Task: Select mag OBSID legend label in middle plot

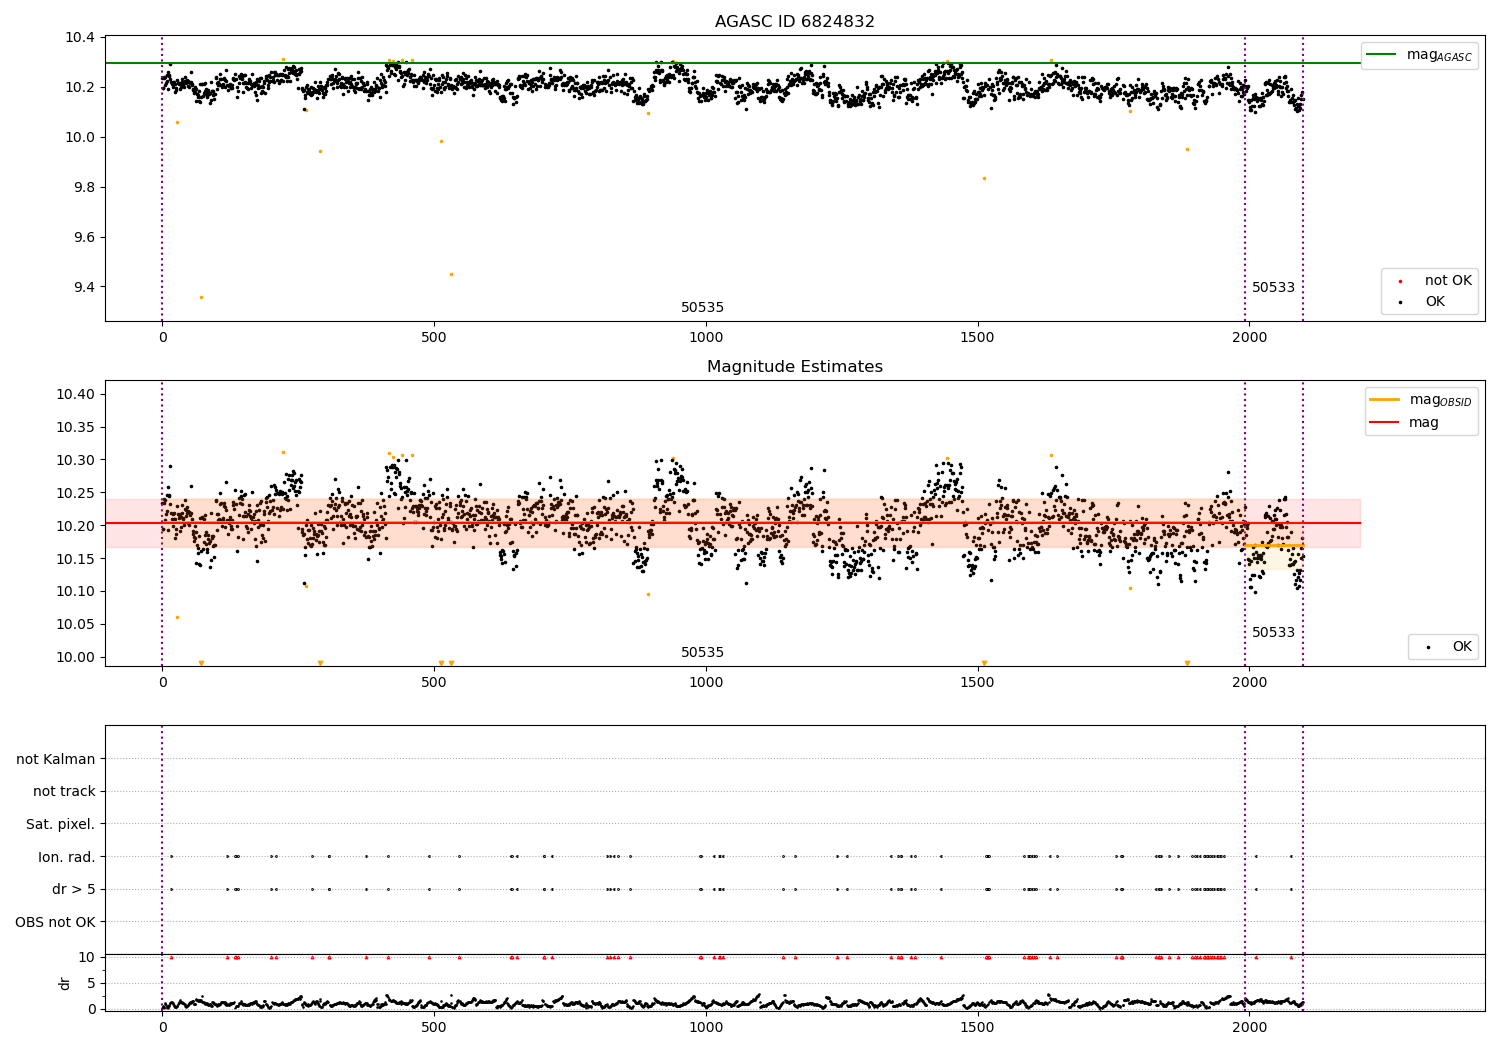Action: [x=1440, y=400]
